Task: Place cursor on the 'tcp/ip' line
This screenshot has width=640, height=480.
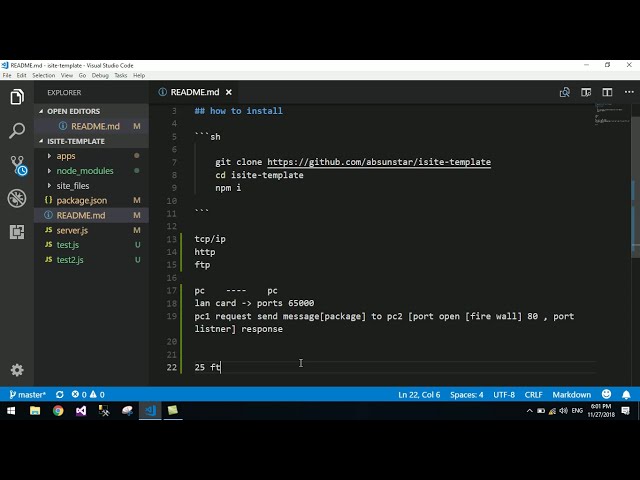Action: coord(210,239)
